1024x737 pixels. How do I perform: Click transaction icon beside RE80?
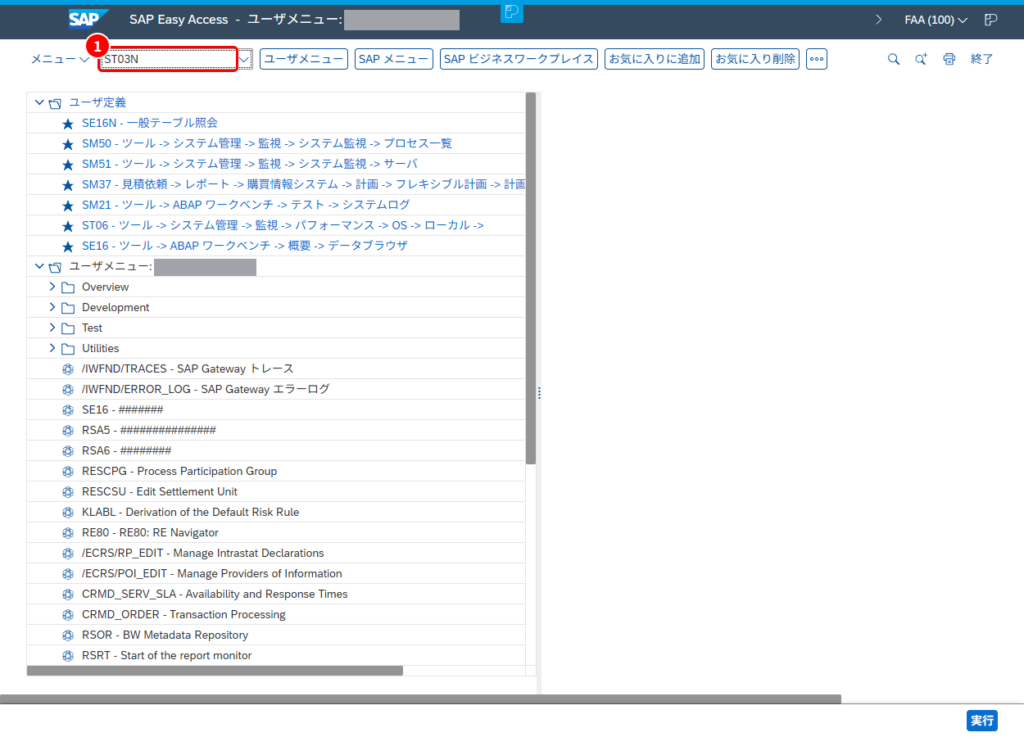point(67,533)
